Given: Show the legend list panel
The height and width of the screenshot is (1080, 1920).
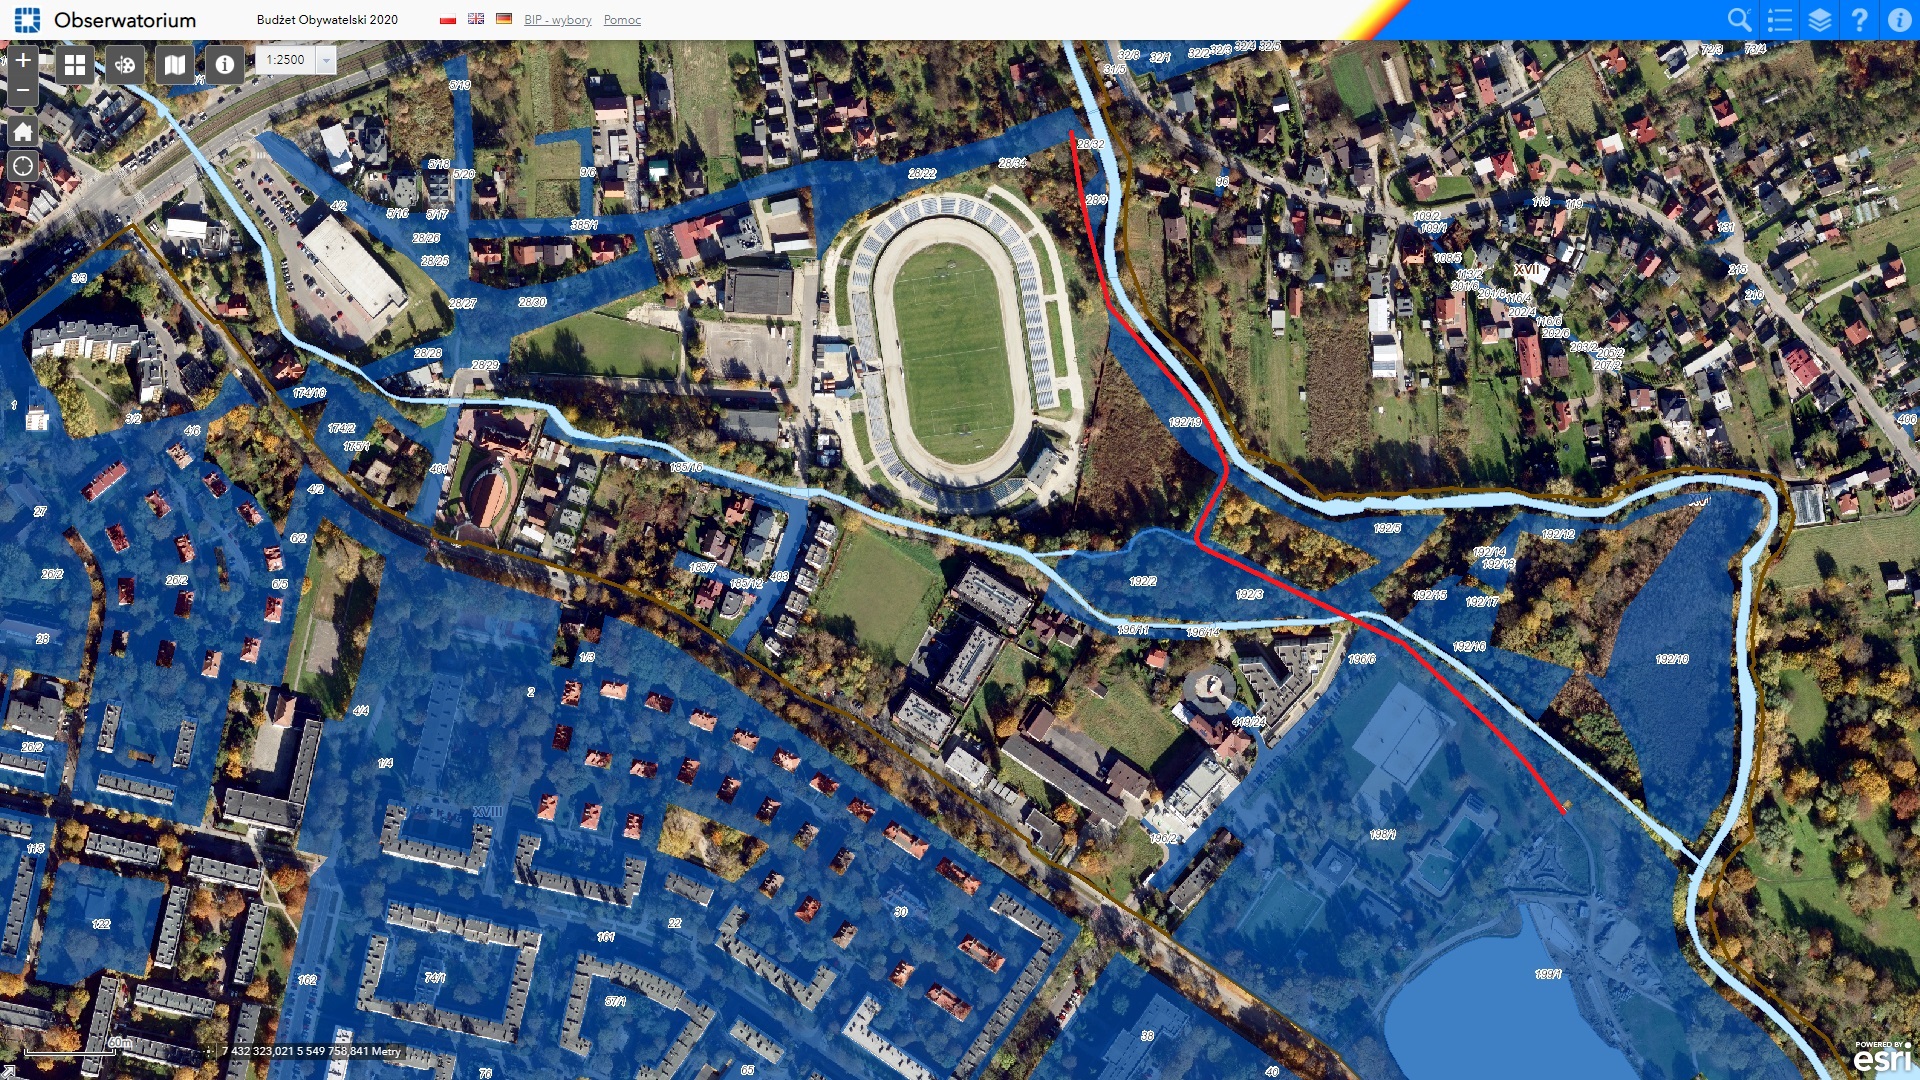Looking at the screenshot, I should click(x=1780, y=20).
